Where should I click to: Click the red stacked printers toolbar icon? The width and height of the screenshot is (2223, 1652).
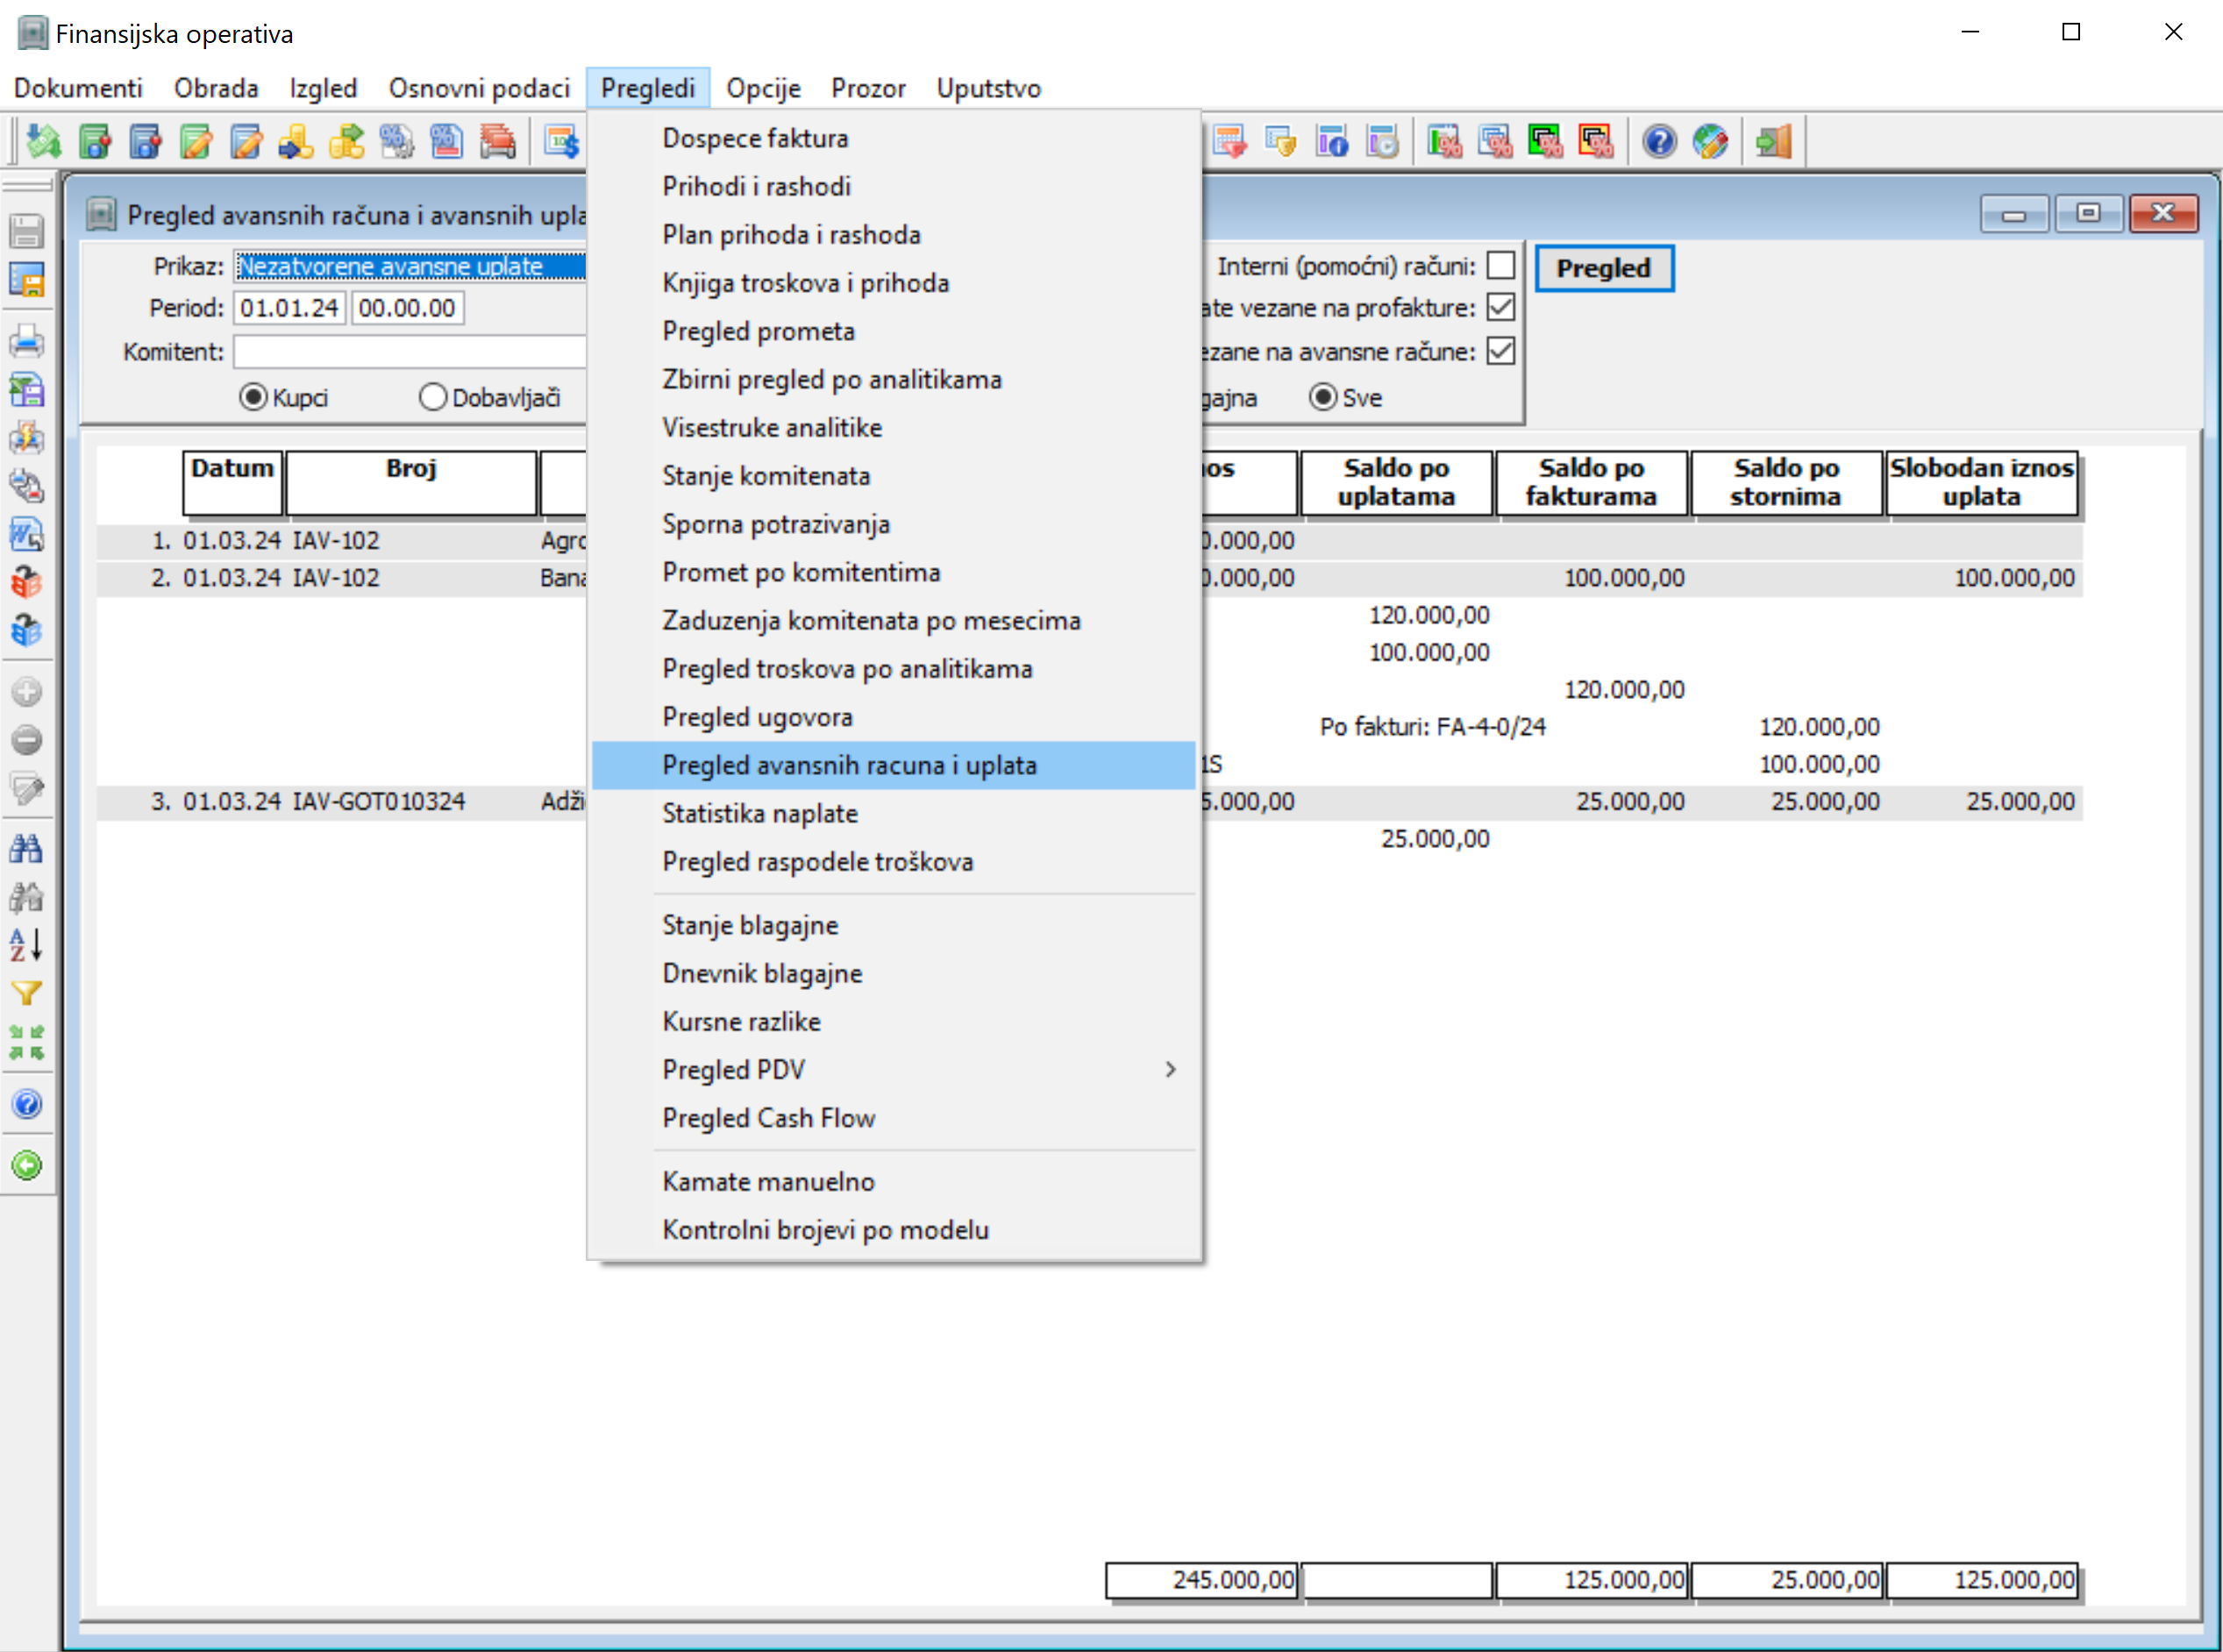point(497,142)
